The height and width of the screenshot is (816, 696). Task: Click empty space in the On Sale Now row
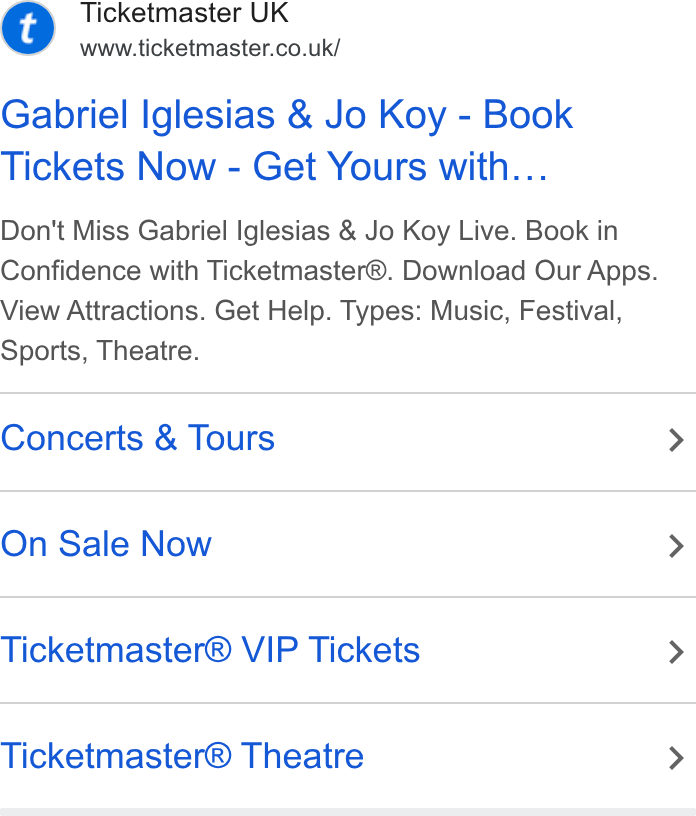[437, 544]
